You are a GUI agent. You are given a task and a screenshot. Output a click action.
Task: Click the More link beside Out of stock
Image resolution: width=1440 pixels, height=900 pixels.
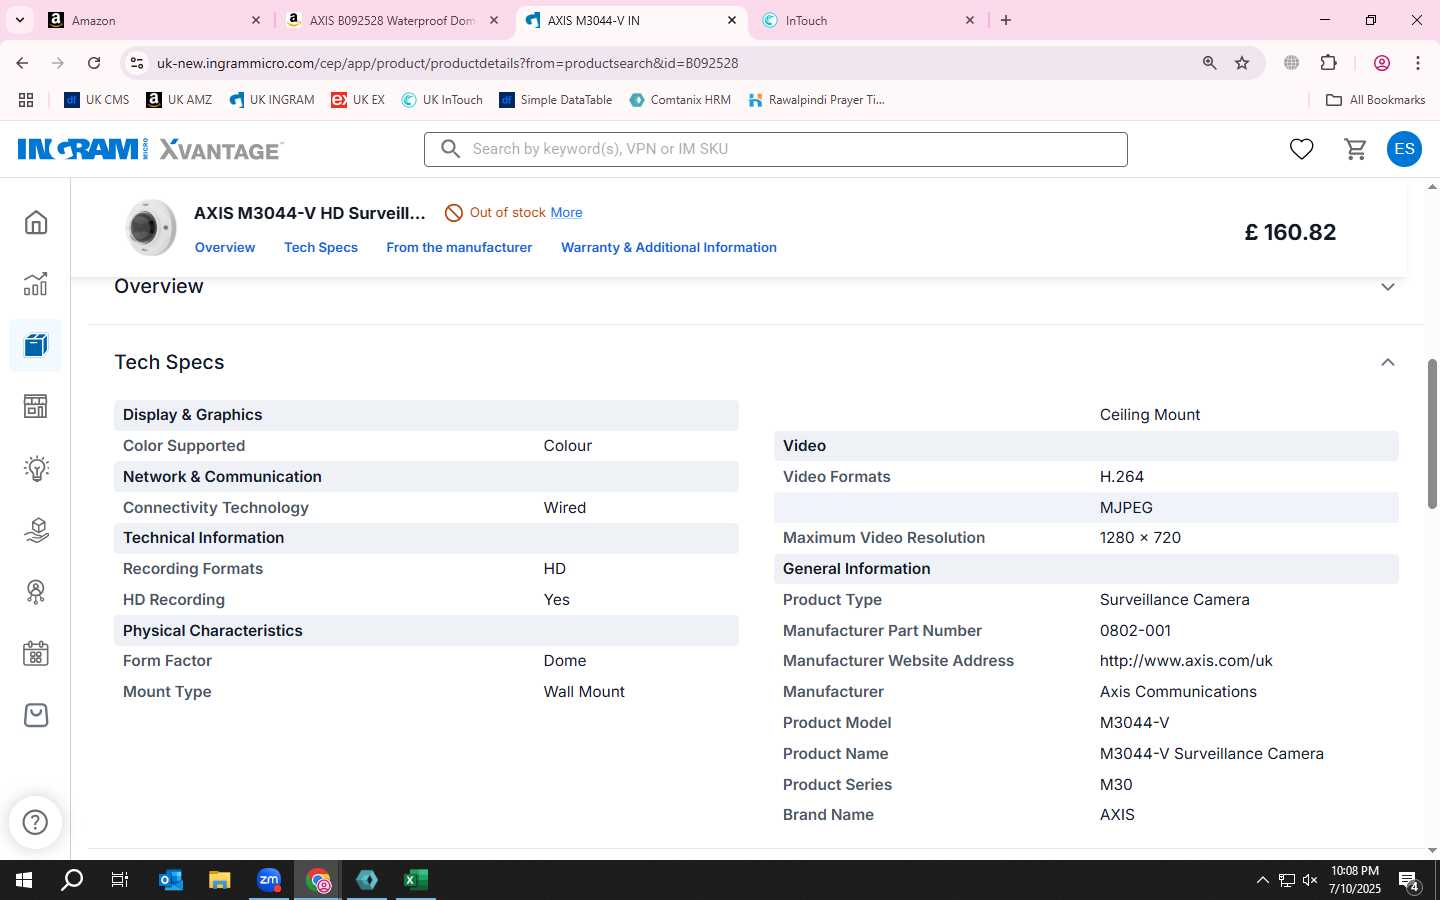coord(566,213)
